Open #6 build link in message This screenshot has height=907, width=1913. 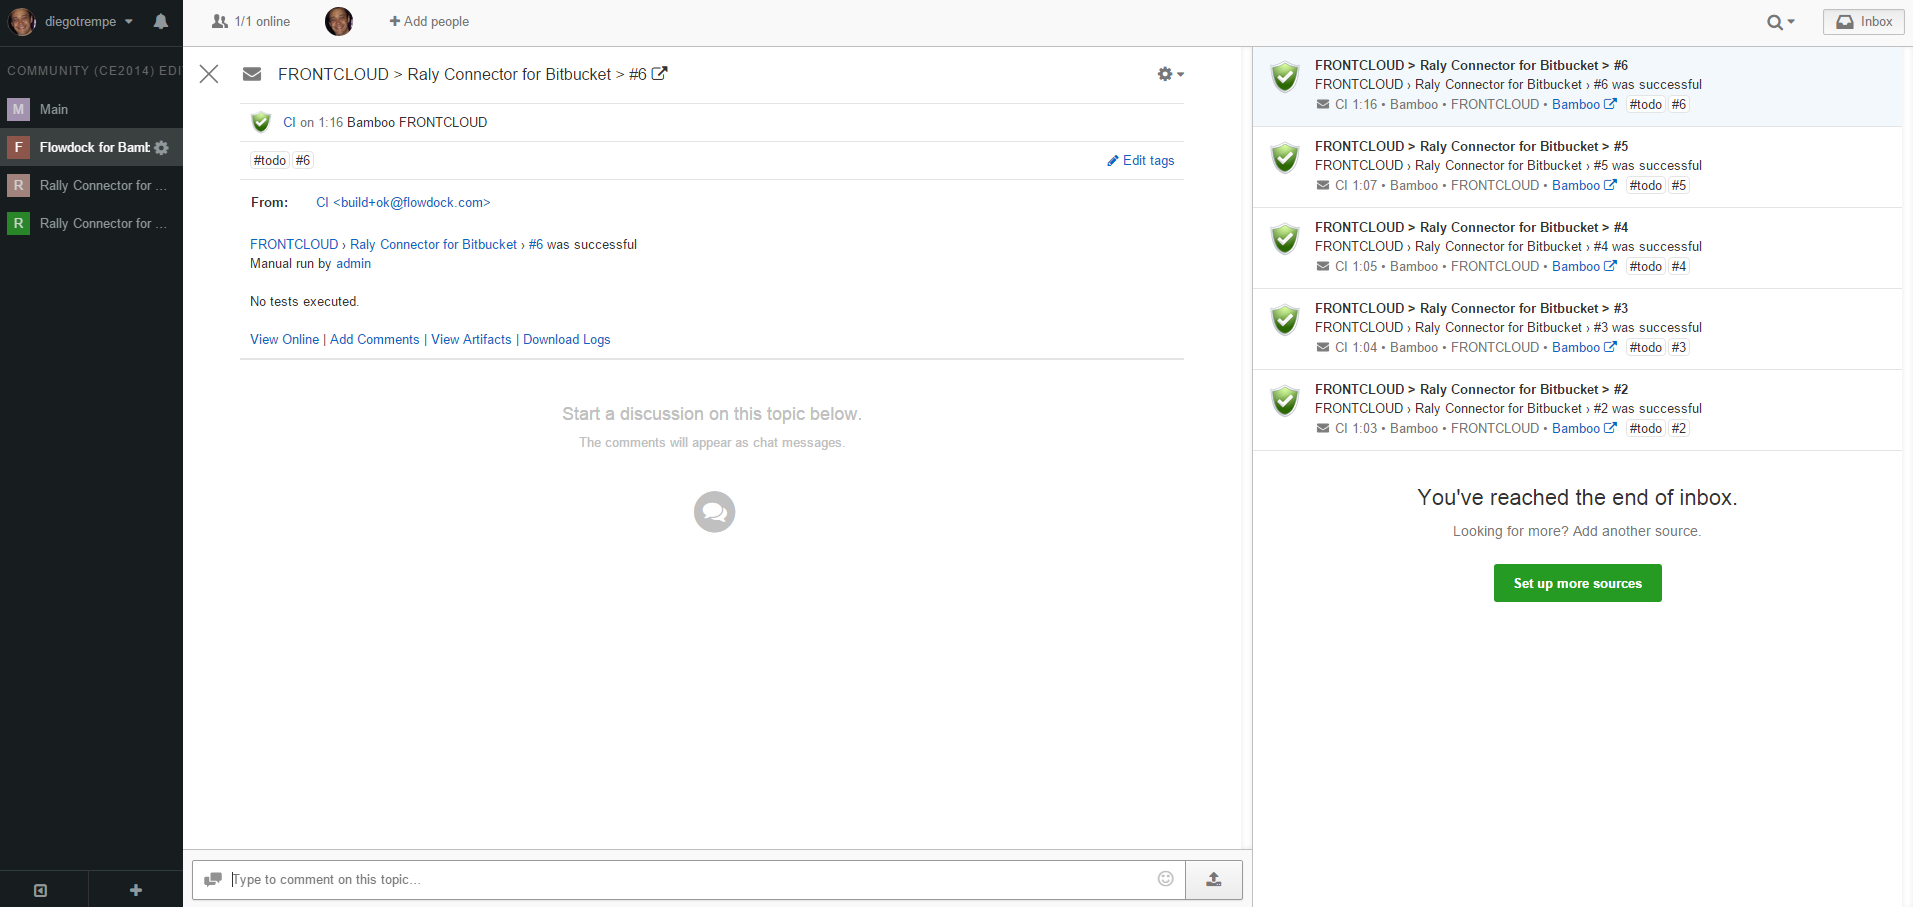(536, 244)
